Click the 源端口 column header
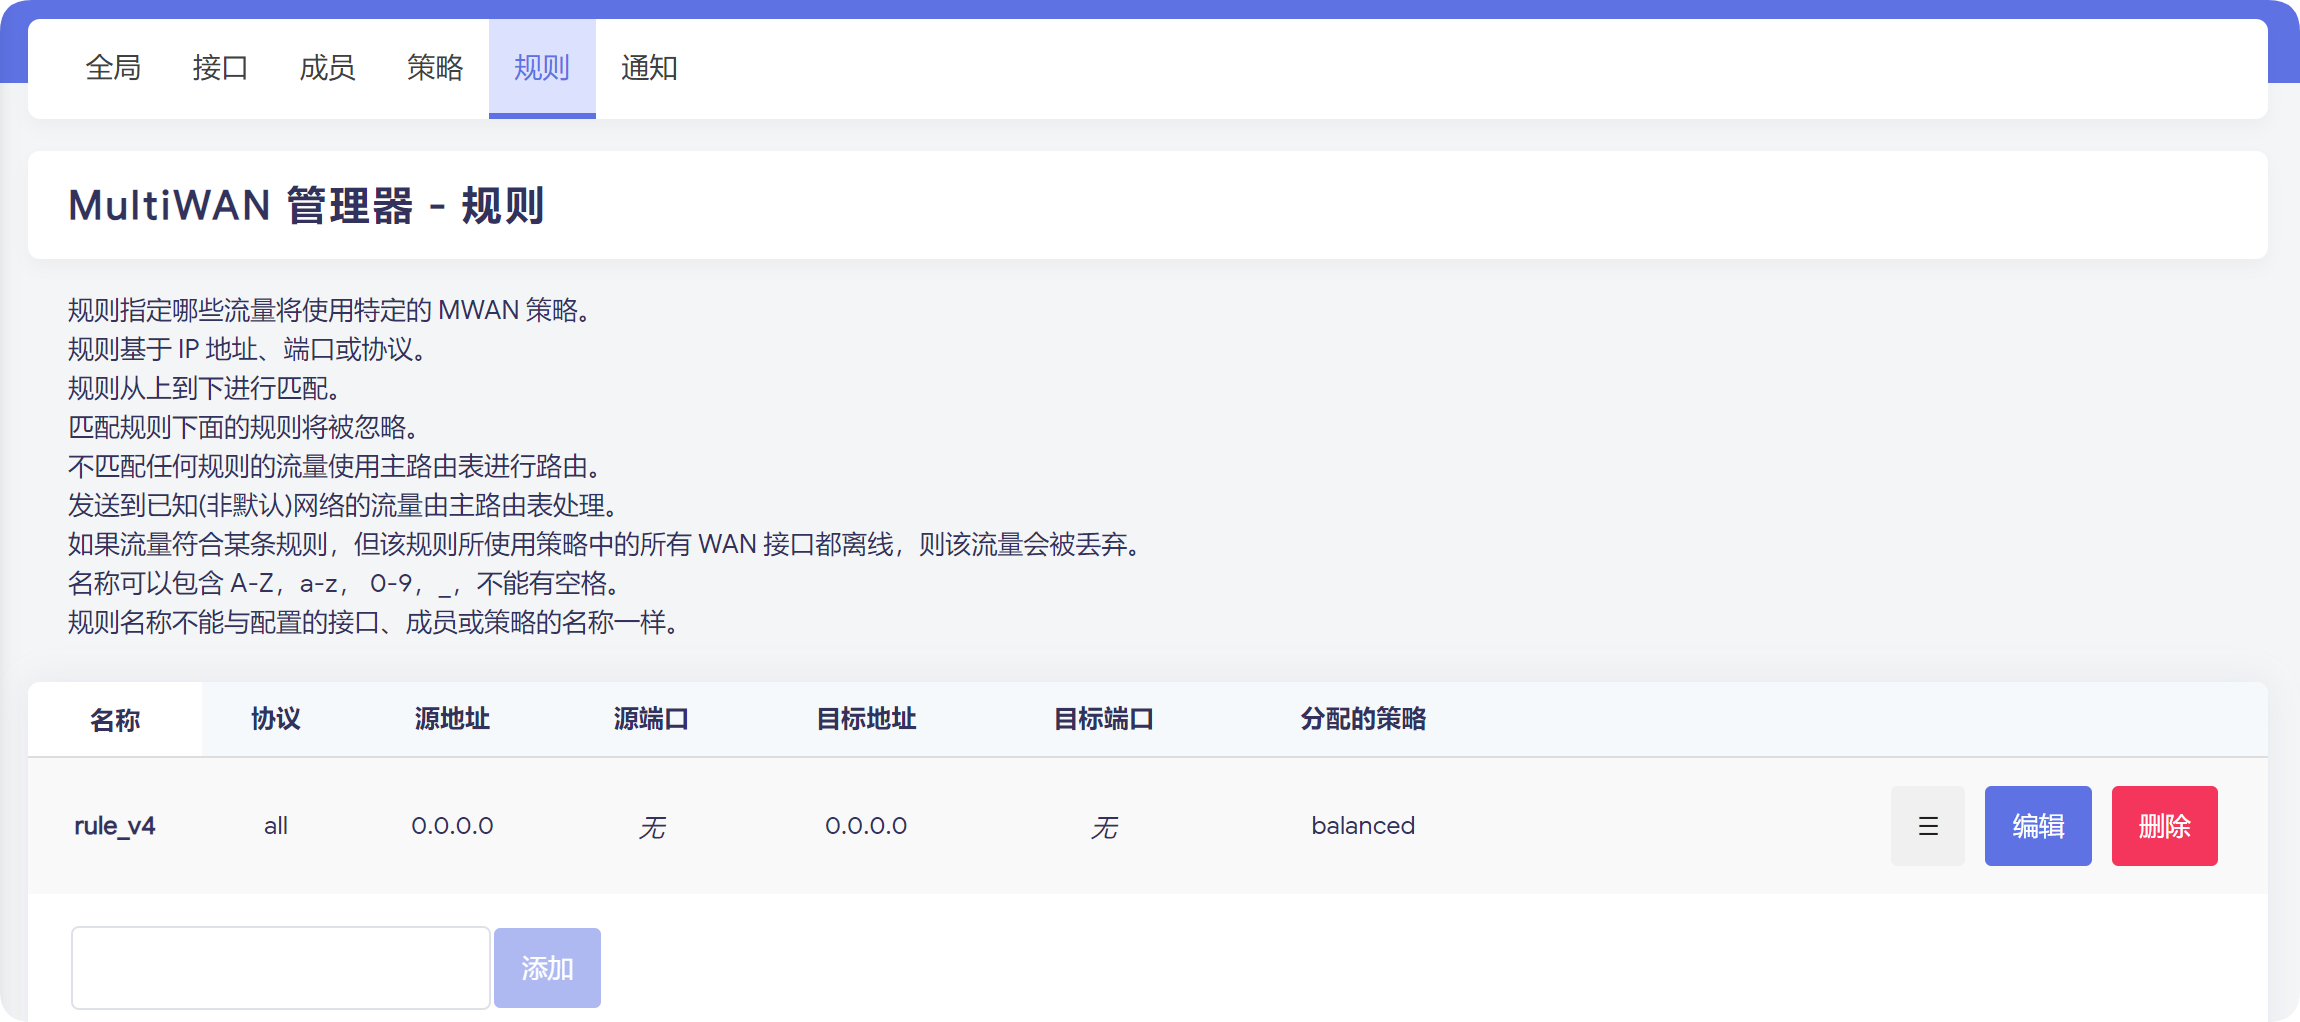This screenshot has width=2300, height=1022. (x=651, y=719)
